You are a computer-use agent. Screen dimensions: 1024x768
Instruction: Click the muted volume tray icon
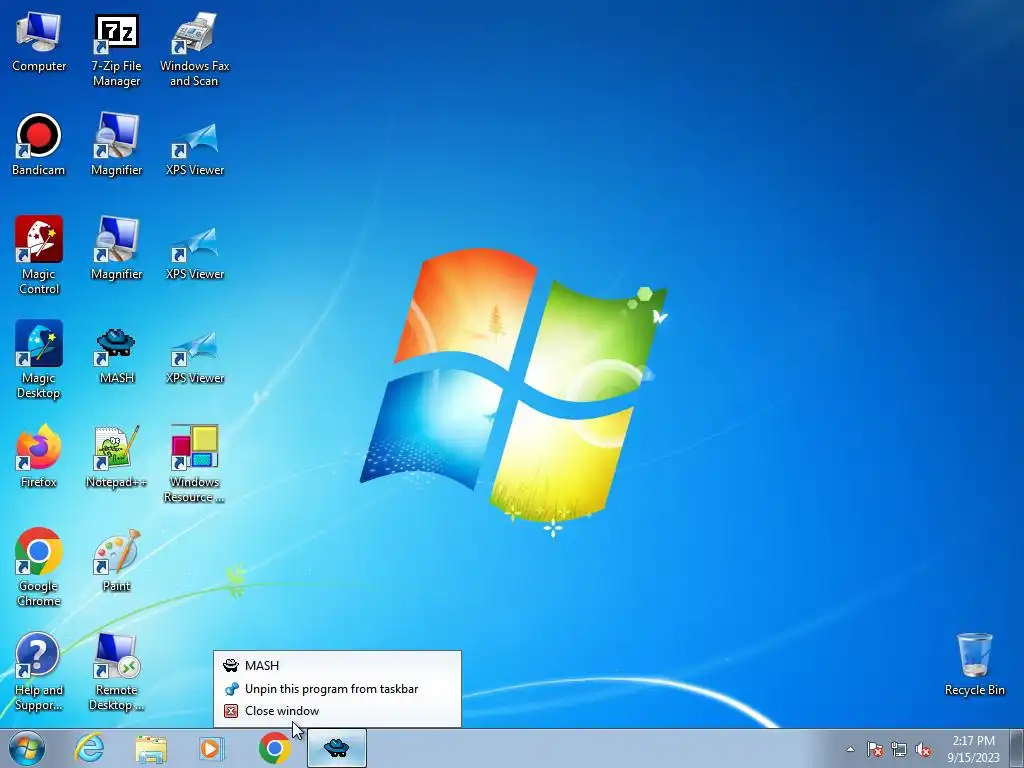click(x=923, y=749)
